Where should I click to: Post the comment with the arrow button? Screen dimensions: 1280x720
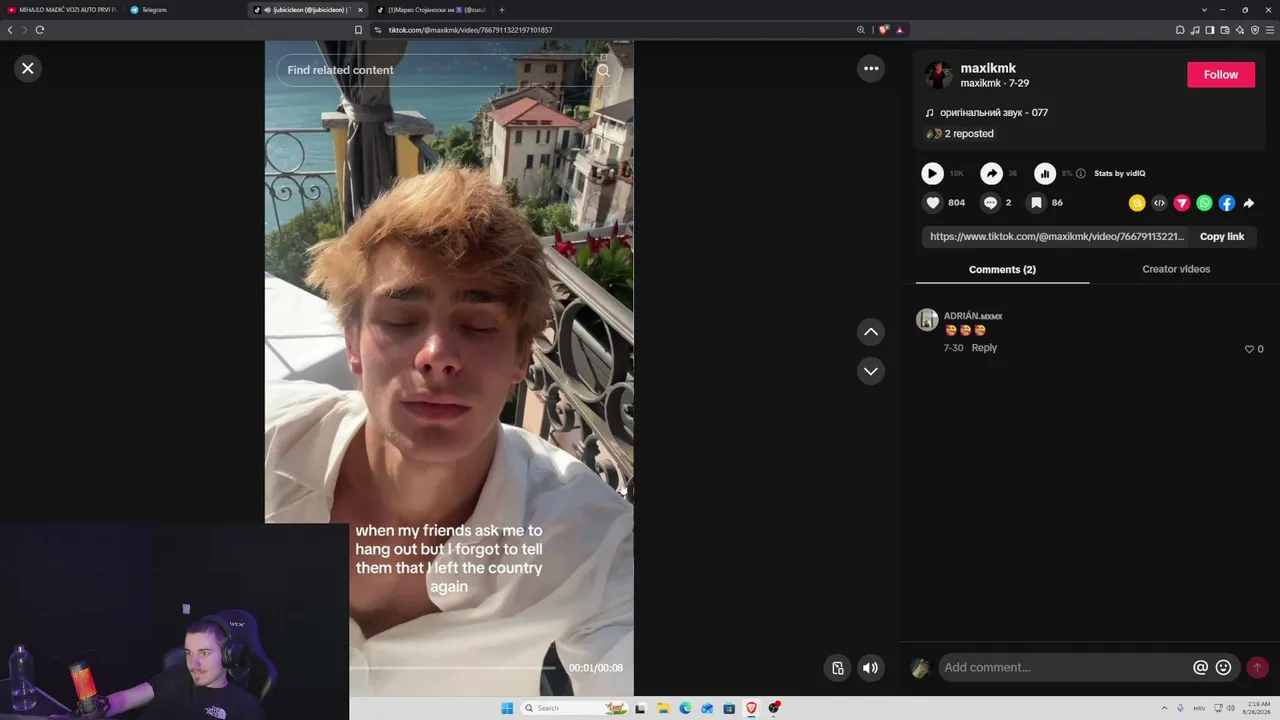[x=1257, y=668]
